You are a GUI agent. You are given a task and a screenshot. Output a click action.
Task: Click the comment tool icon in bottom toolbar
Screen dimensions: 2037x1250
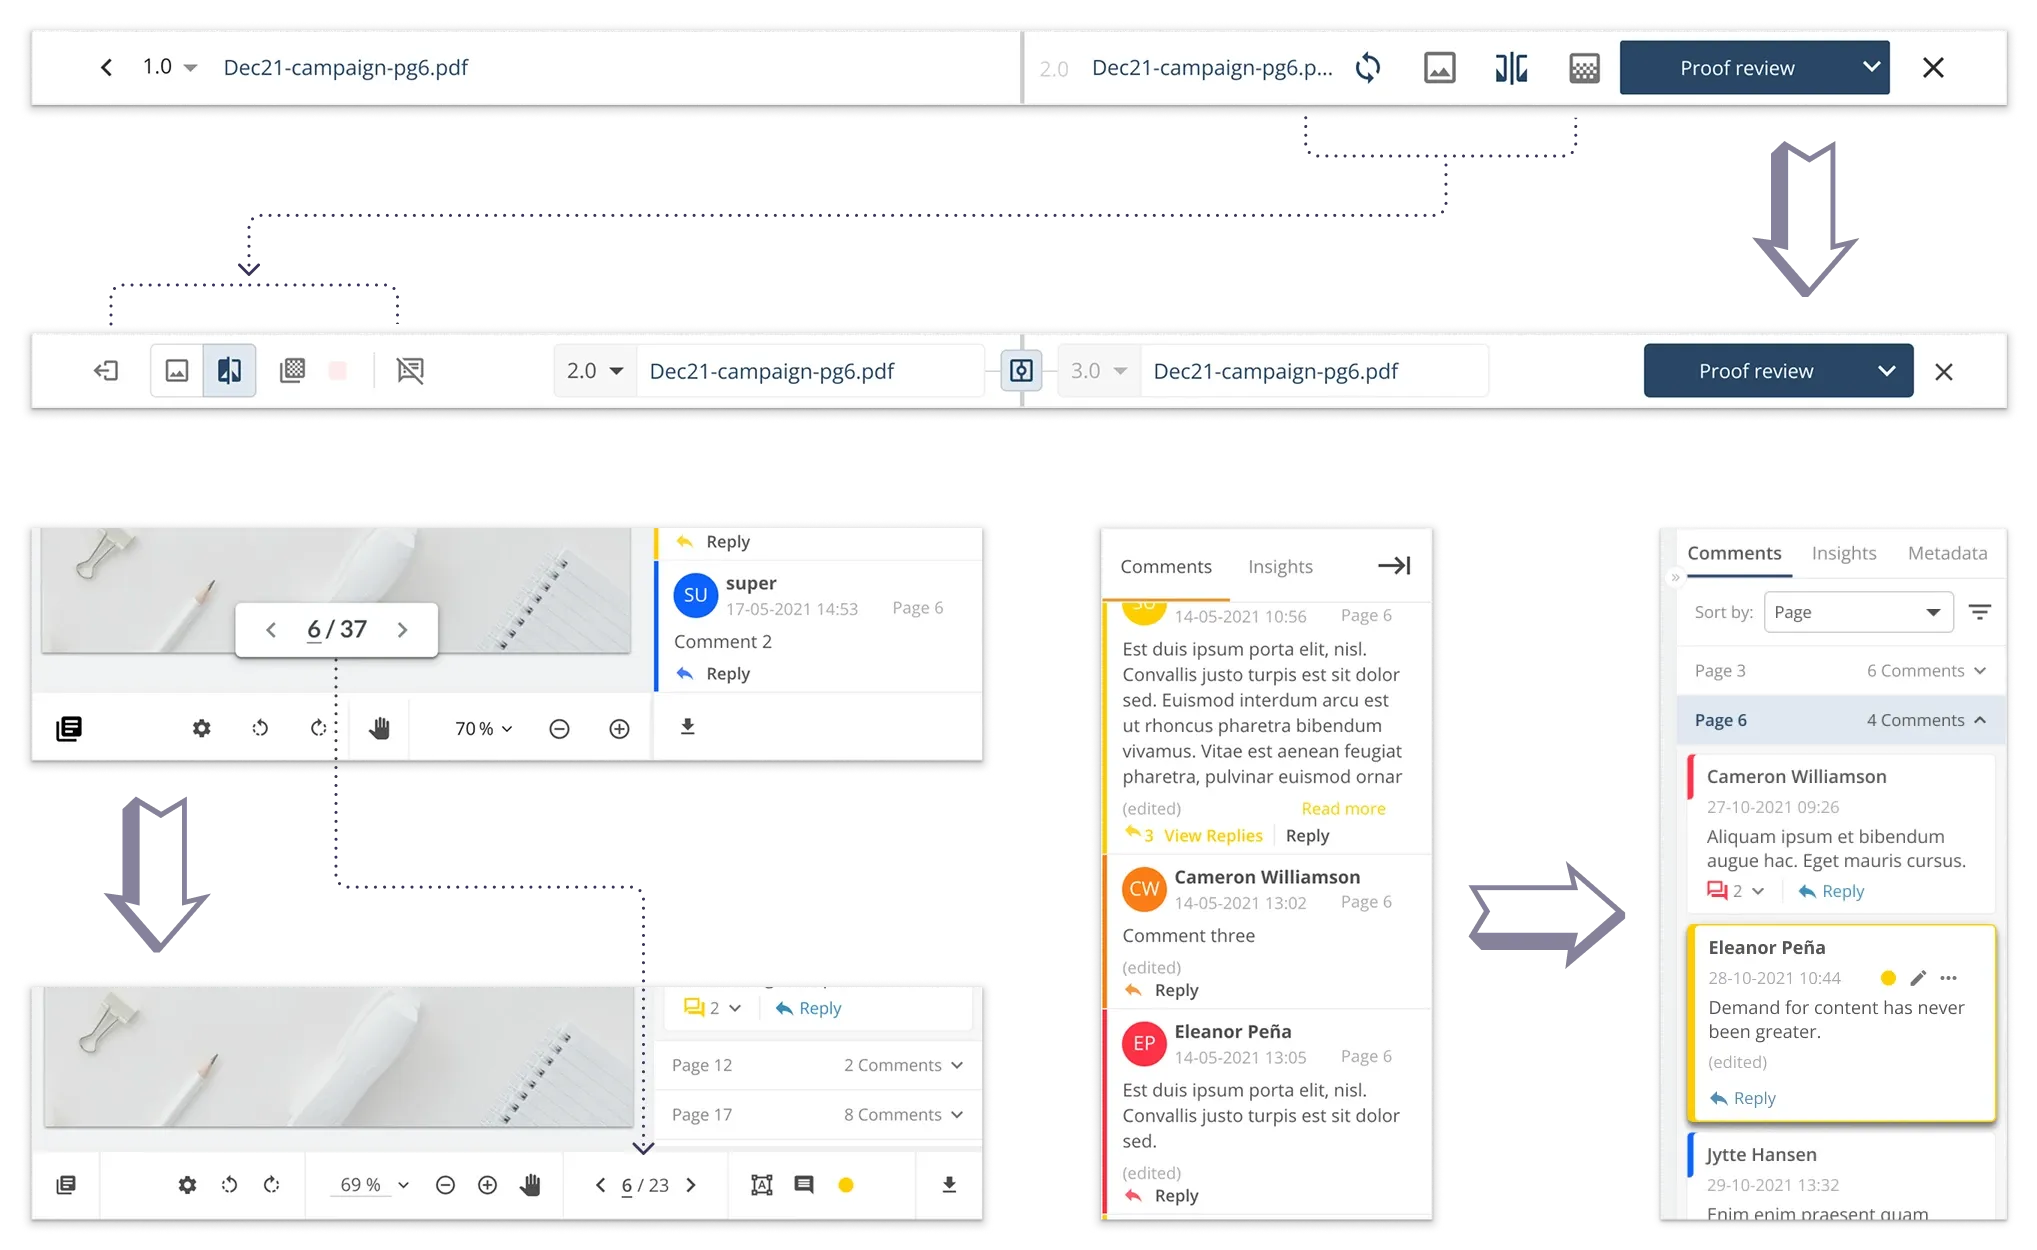click(803, 1185)
